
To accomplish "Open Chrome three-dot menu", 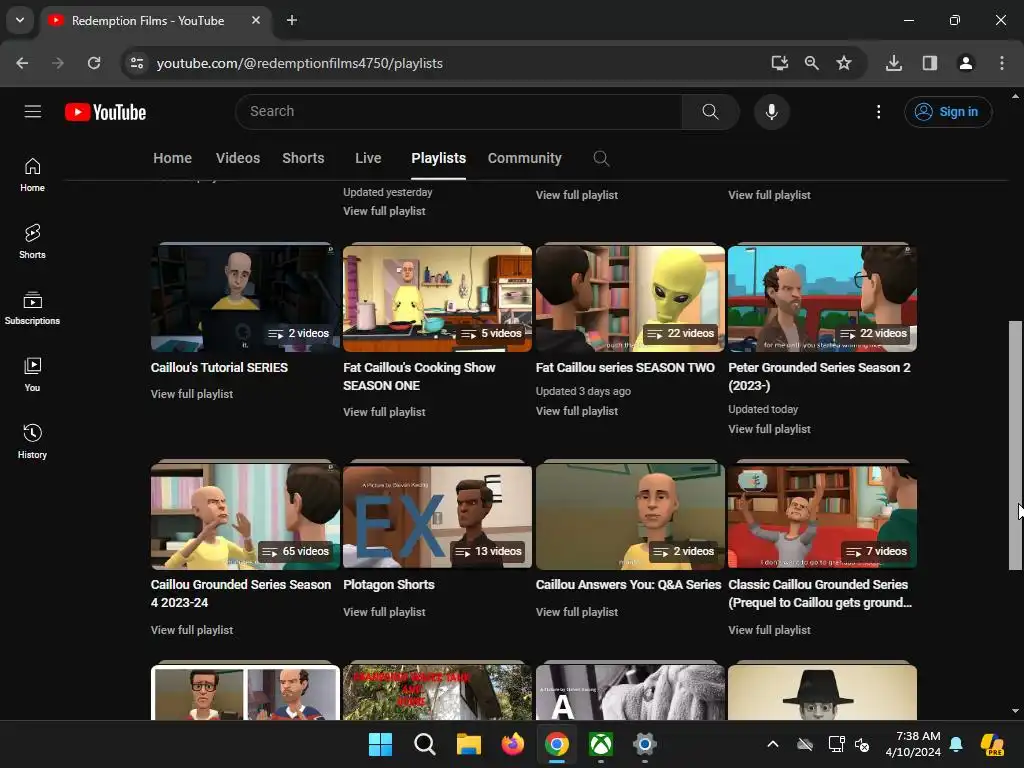I will coord(1002,63).
